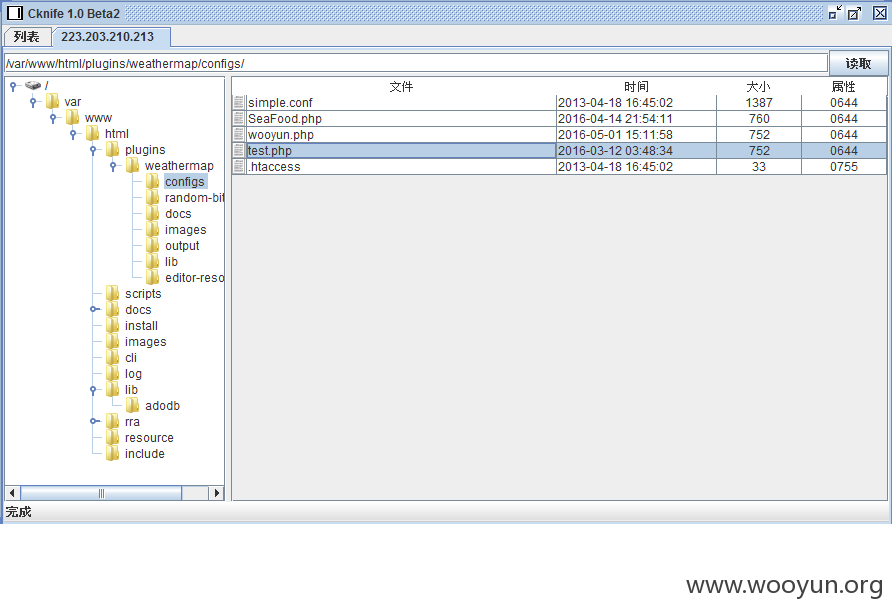Click the random-bits folder icon

(x=152, y=197)
